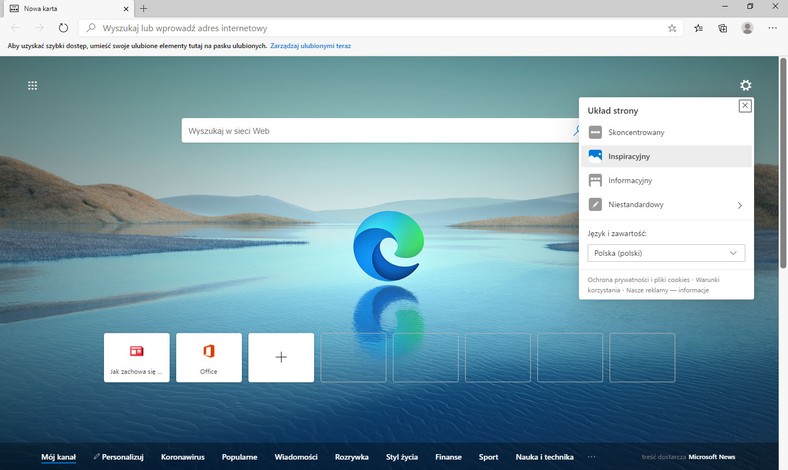The image size is (788, 470).
Task: Expand Niestandardowy options chevron
Action: (740, 205)
